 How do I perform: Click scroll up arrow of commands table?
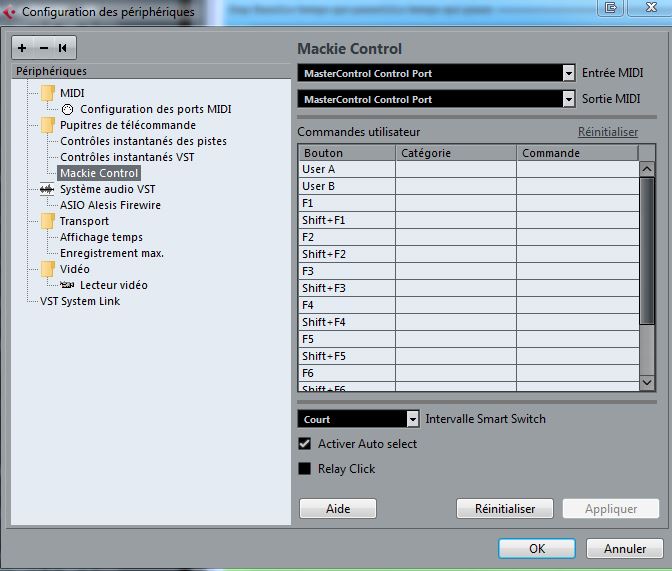click(647, 169)
